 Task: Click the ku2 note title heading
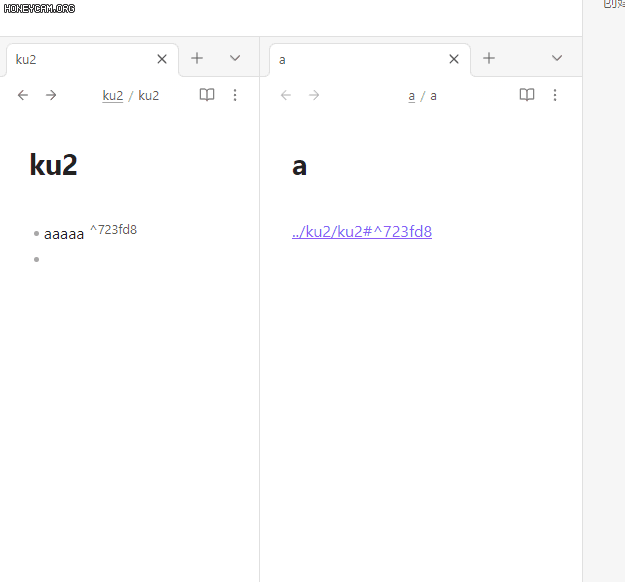tap(53, 165)
